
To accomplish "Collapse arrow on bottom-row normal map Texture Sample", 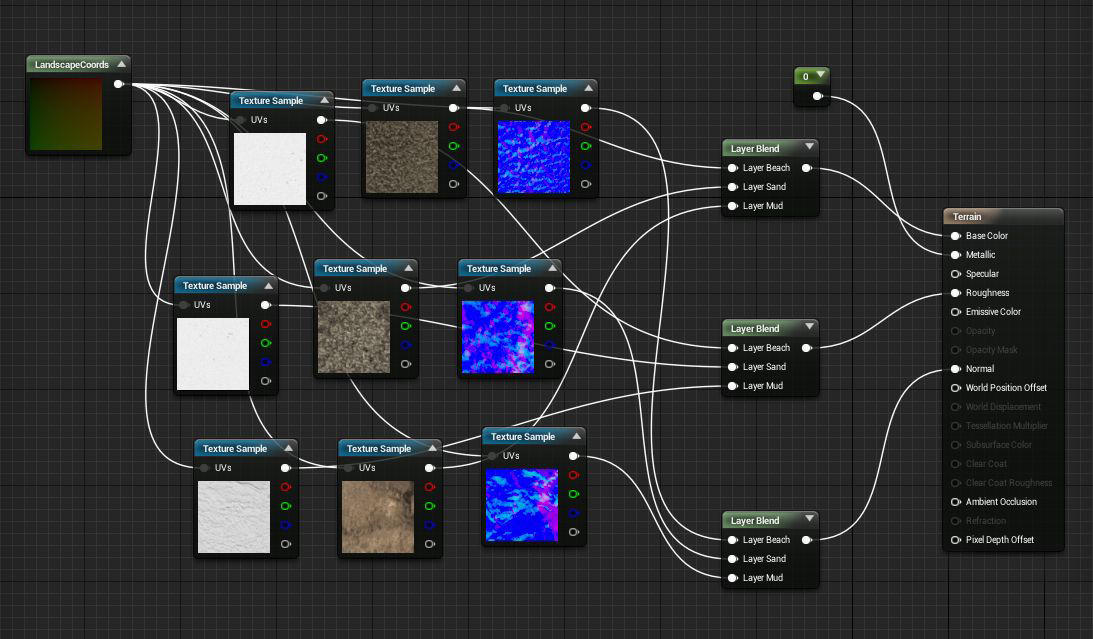I will click(576, 436).
